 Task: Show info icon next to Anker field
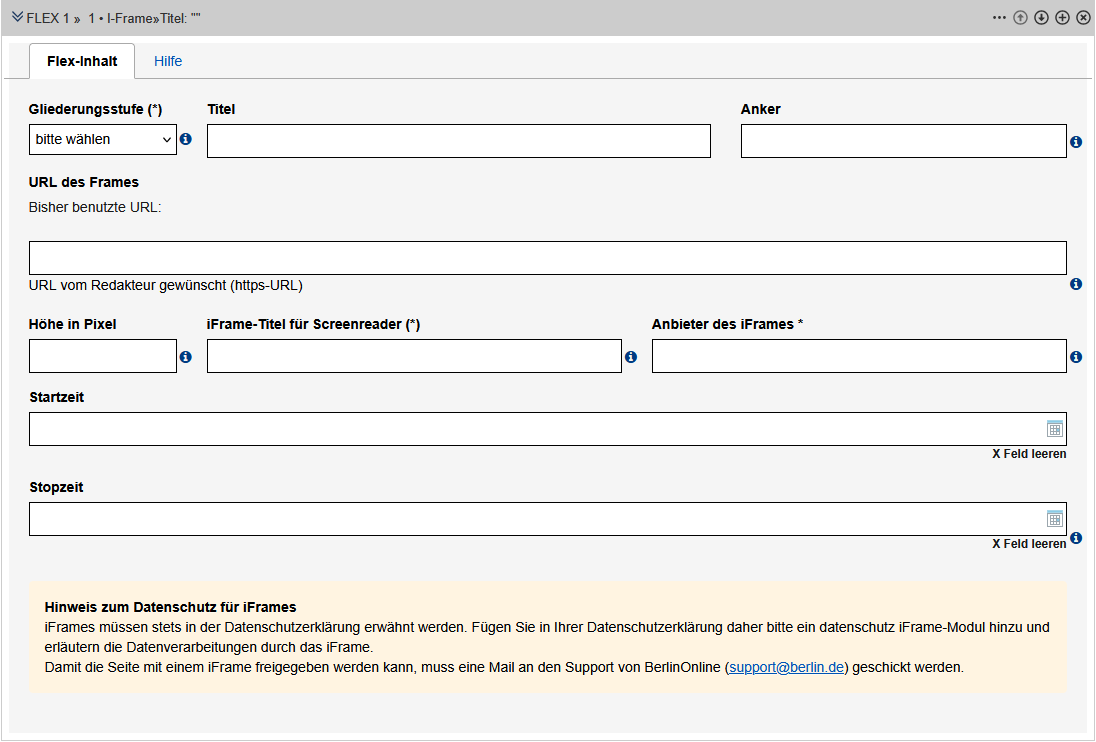[x=1076, y=142]
